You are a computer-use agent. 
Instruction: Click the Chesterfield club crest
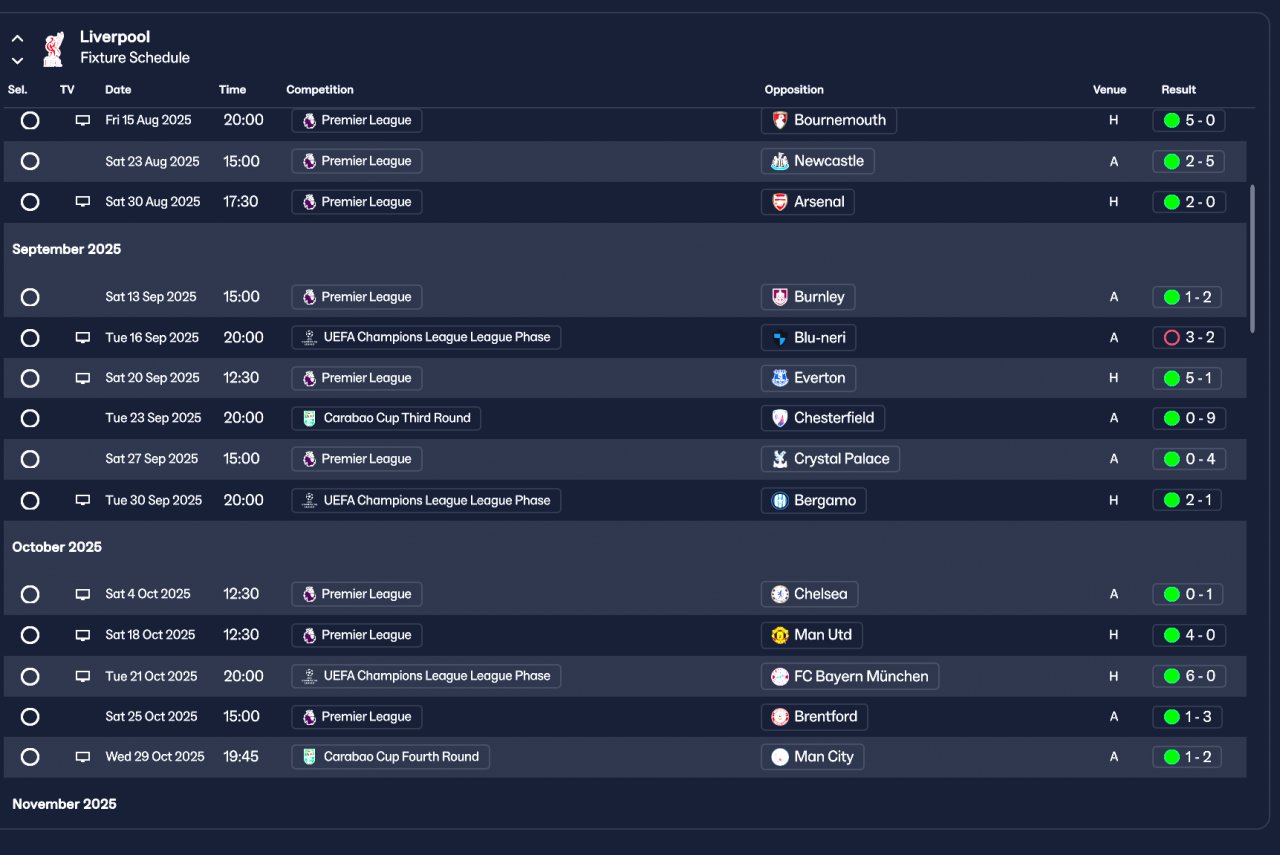pos(780,418)
